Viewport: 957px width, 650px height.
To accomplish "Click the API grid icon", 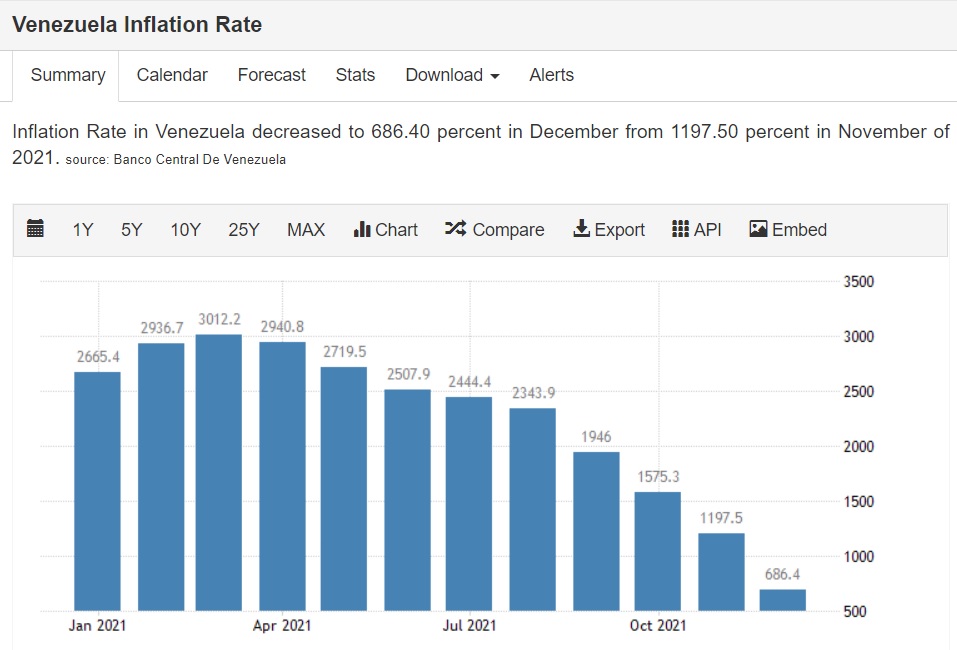I will click(680, 229).
